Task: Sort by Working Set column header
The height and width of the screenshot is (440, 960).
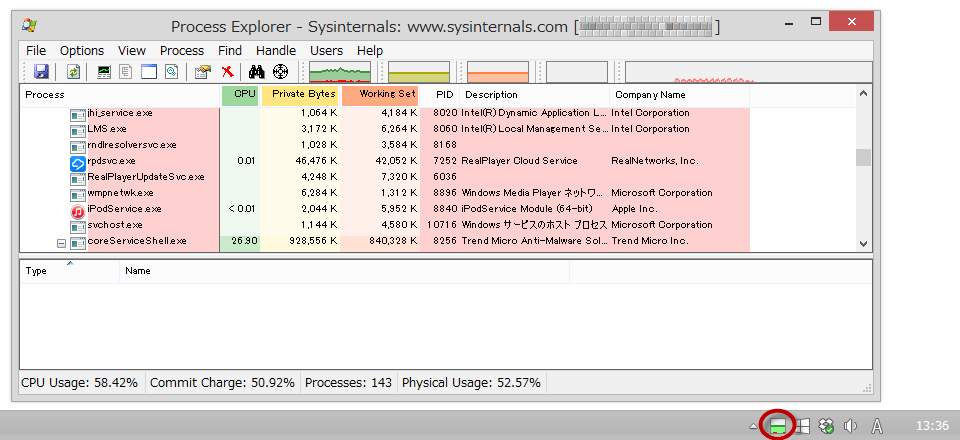Action: point(380,95)
